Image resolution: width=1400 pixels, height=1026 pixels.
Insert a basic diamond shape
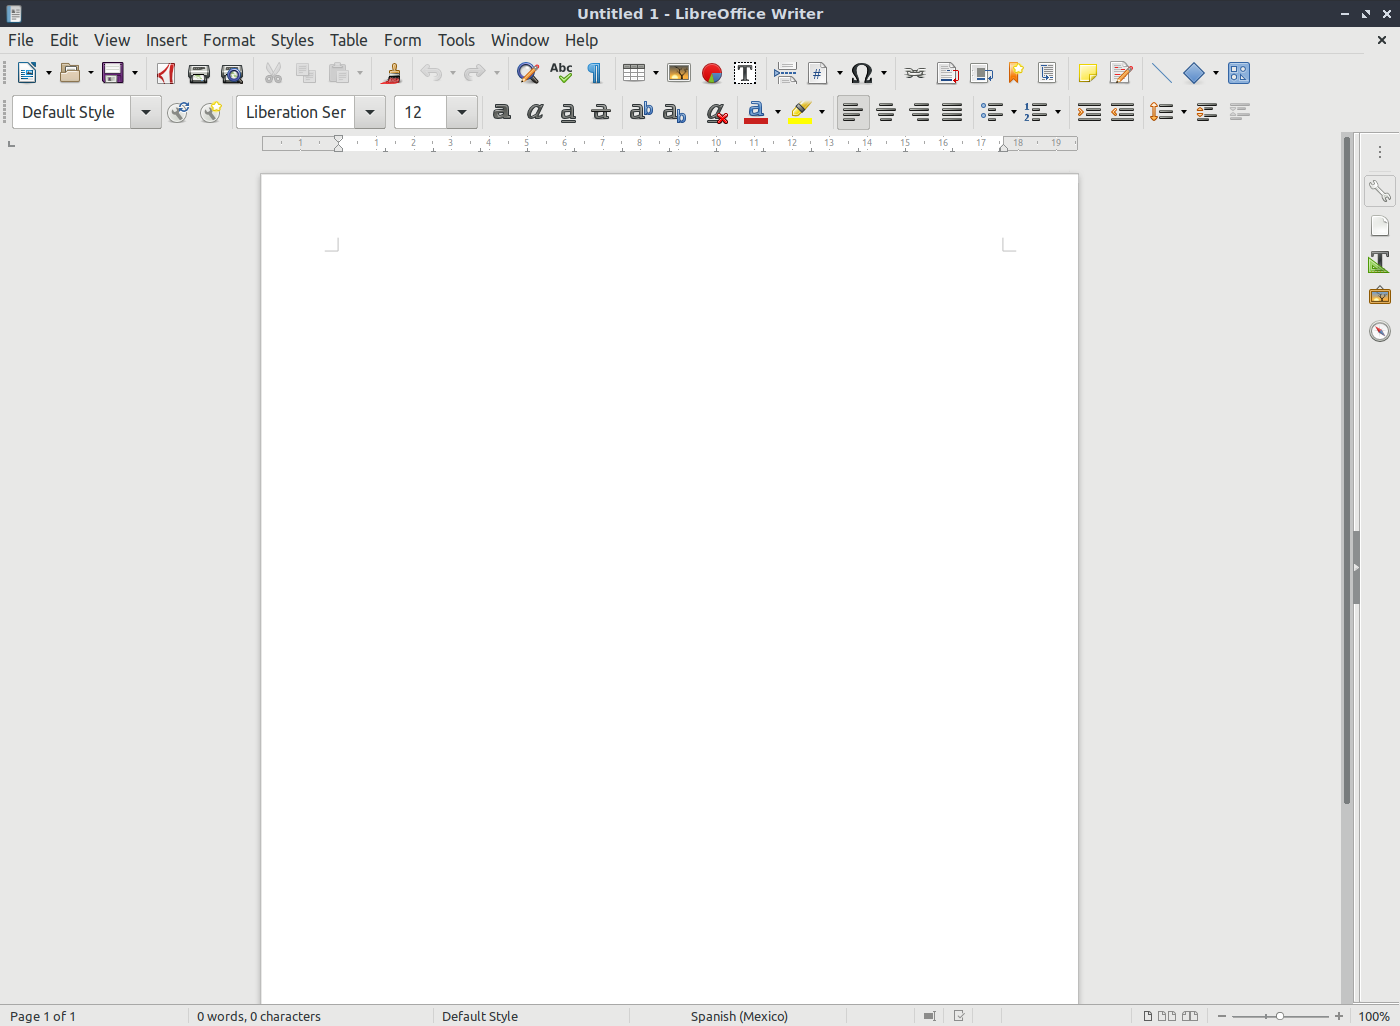point(1194,73)
